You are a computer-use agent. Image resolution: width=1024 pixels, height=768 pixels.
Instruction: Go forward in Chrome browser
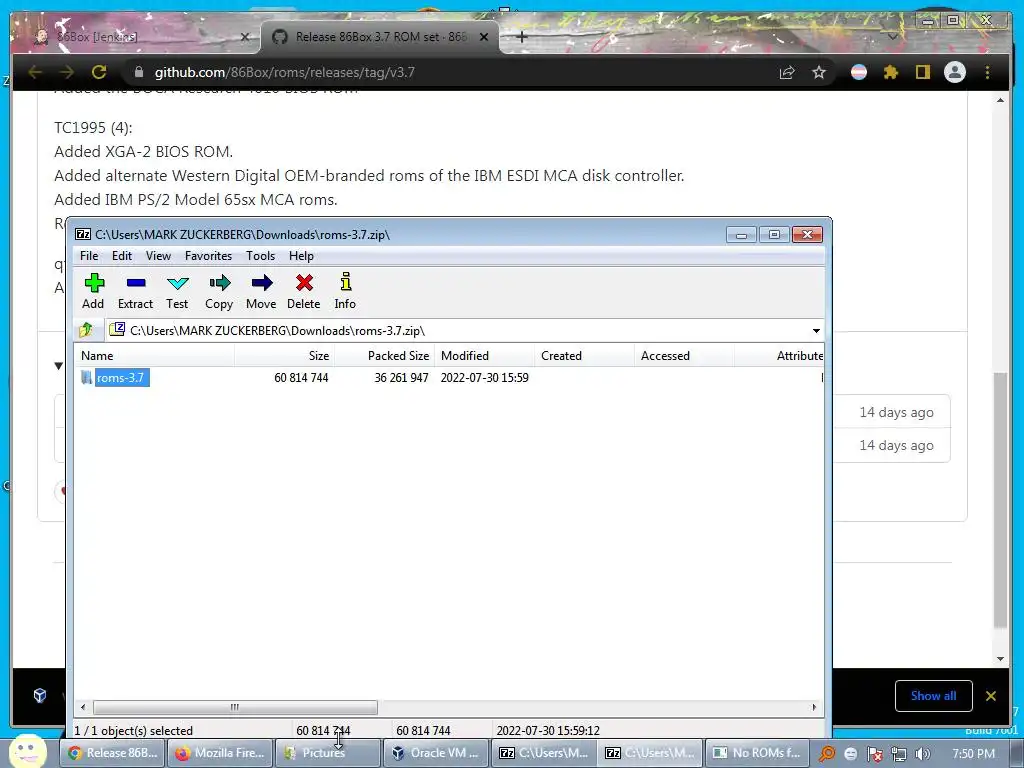pyautogui.click(x=67, y=72)
